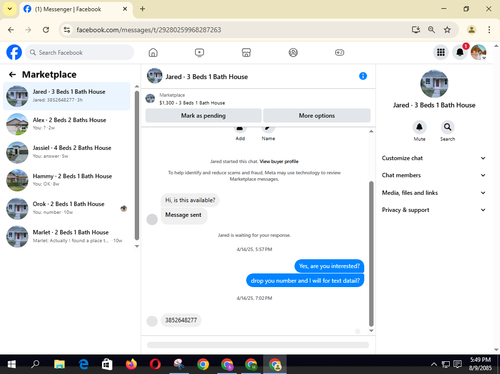Expand Privacy & support section

point(434,210)
